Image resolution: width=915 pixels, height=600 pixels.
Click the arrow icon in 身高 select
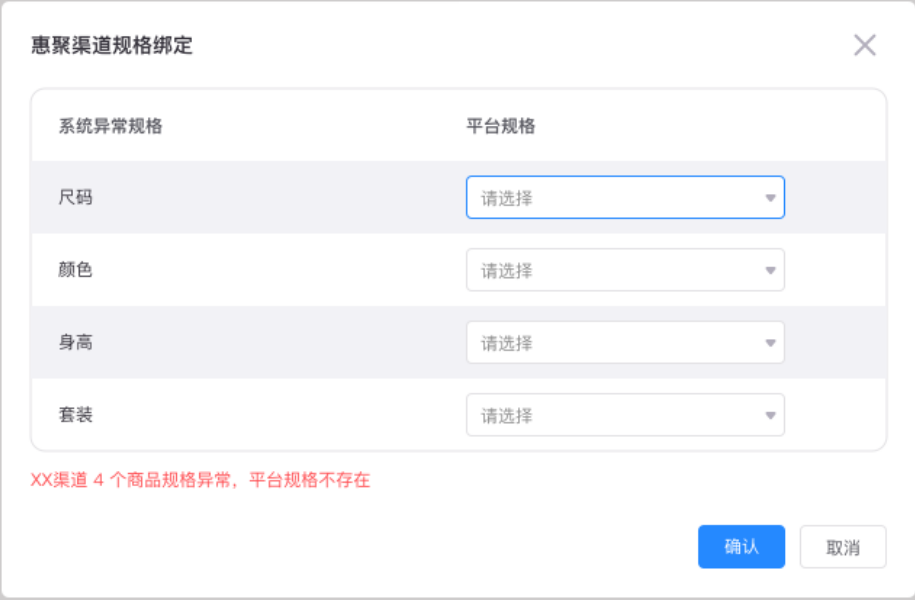pyautogui.click(x=770, y=343)
